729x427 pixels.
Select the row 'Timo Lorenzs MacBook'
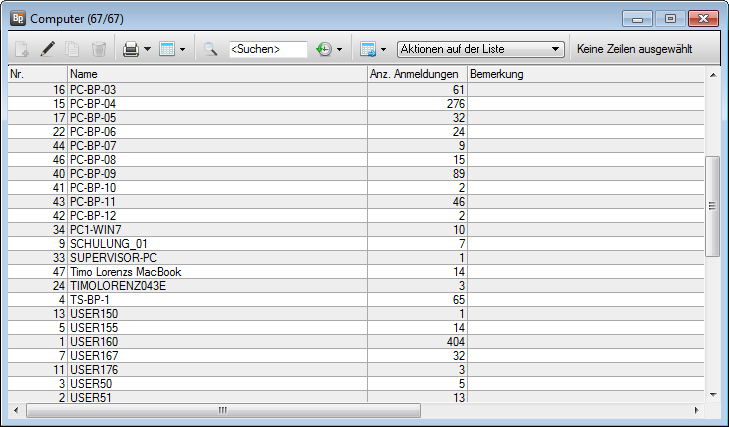tap(126, 272)
